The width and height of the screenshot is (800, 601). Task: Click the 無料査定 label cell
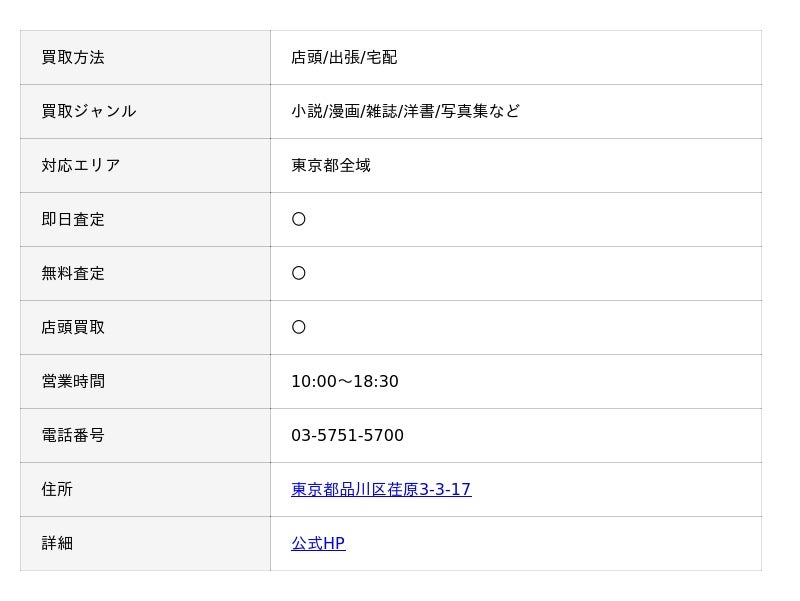[73, 273]
